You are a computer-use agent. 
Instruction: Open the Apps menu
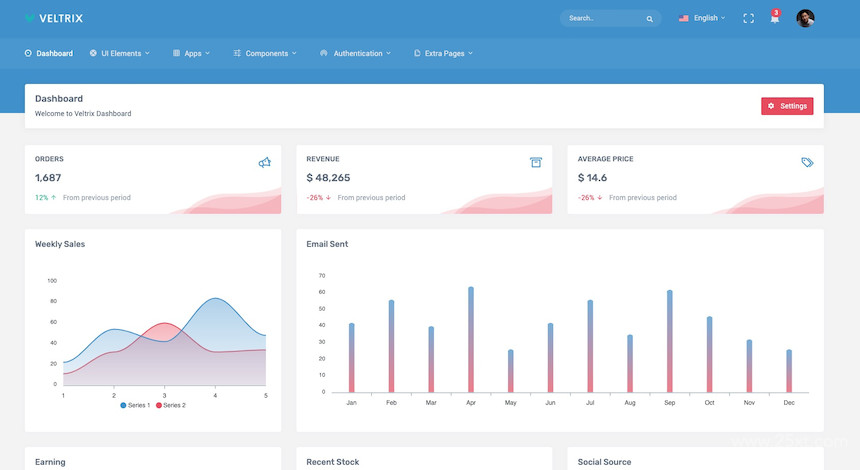tap(191, 53)
